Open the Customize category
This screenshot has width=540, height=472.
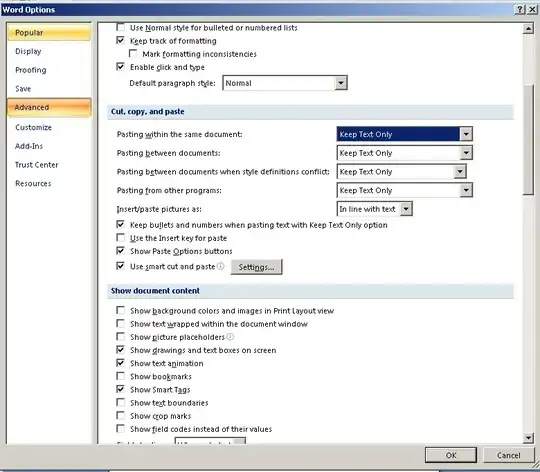click(x=49, y=127)
